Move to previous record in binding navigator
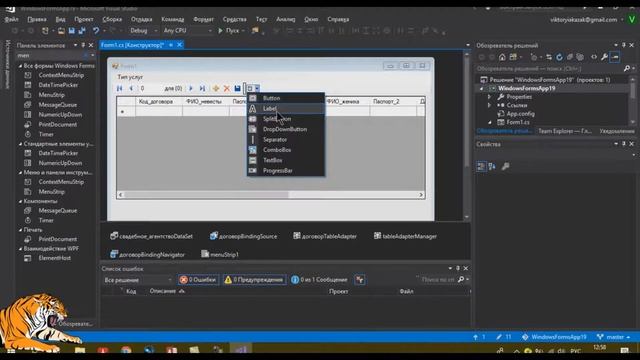Screen dimensions: 640x360 [x=131, y=88]
